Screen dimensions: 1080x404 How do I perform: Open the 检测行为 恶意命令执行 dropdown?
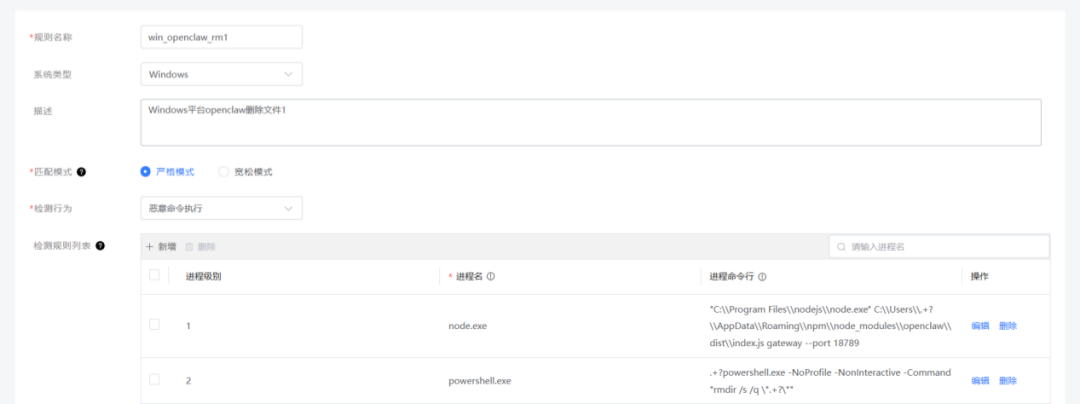[x=221, y=208]
